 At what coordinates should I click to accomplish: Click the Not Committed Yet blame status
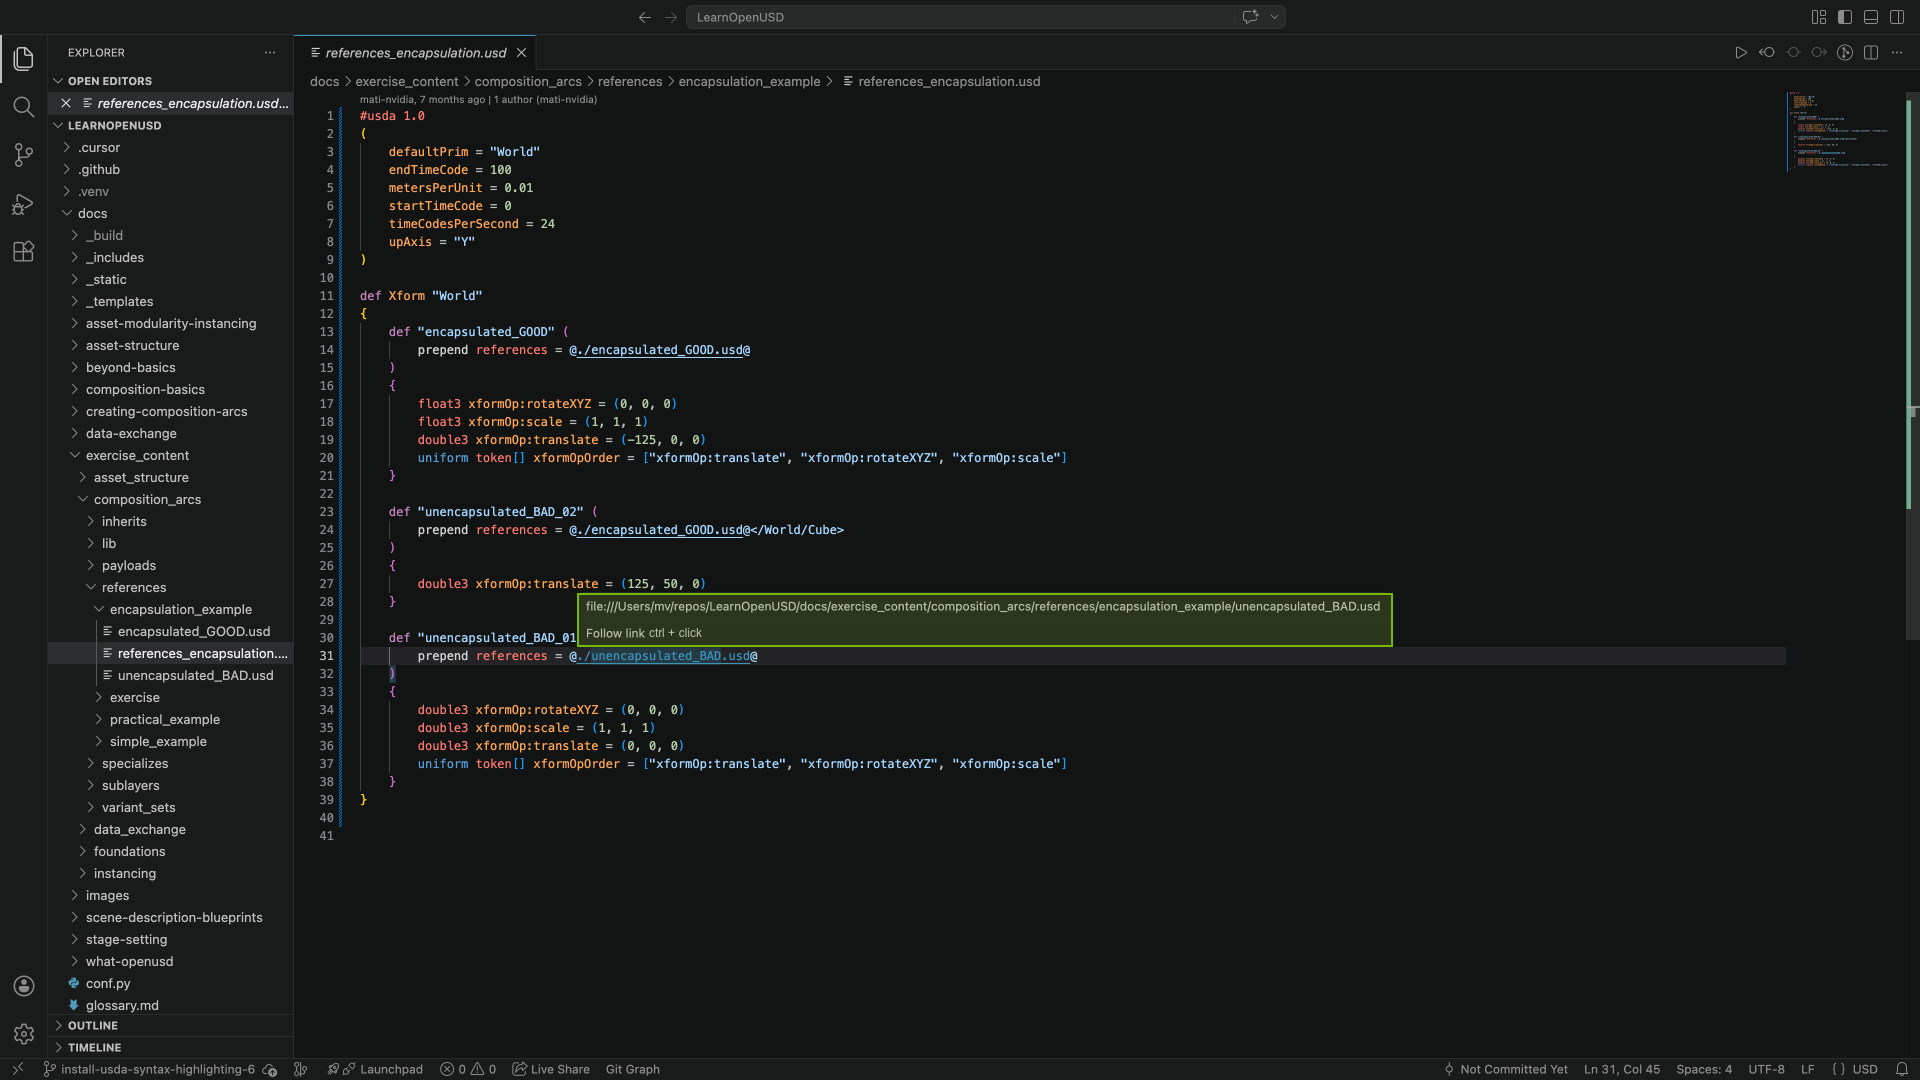tap(1506, 1070)
